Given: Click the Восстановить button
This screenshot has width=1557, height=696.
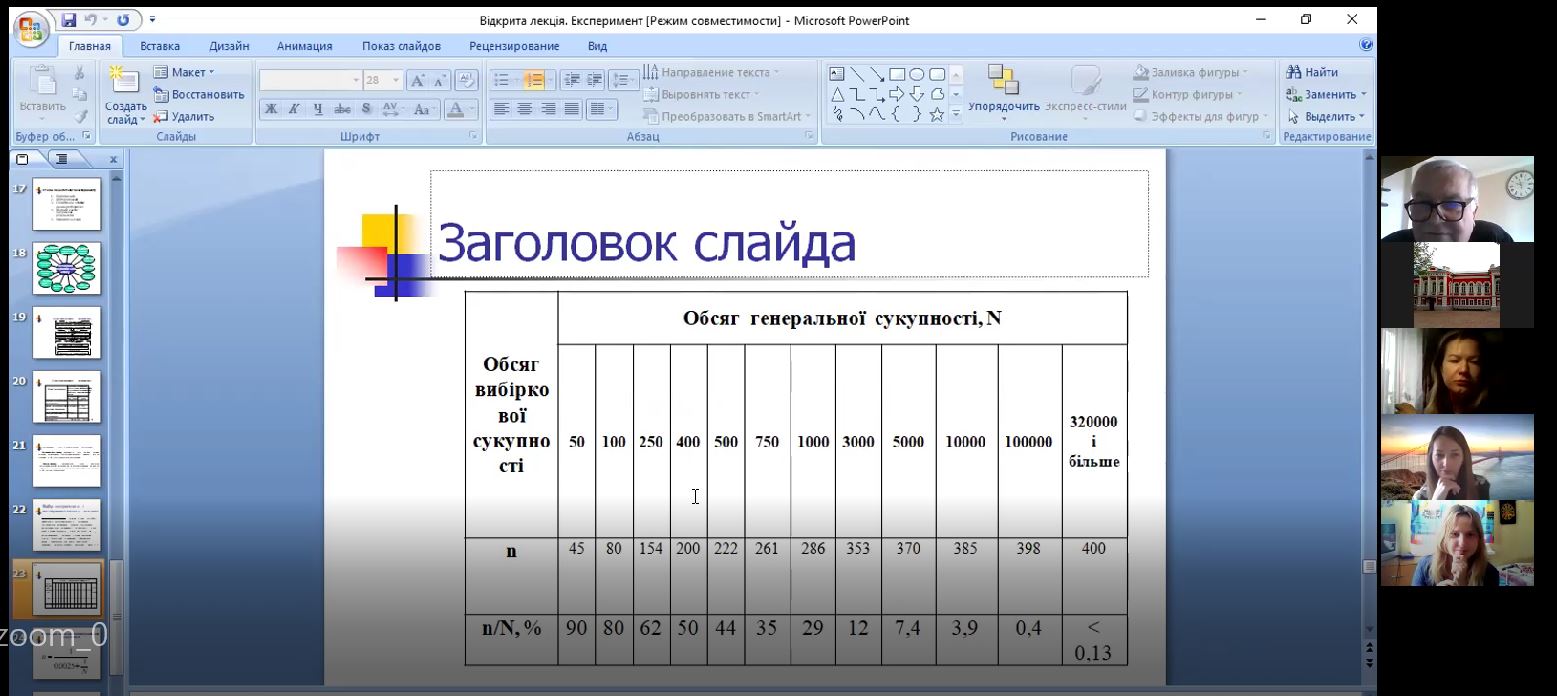Looking at the screenshot, I should click(x=198, y=94).
